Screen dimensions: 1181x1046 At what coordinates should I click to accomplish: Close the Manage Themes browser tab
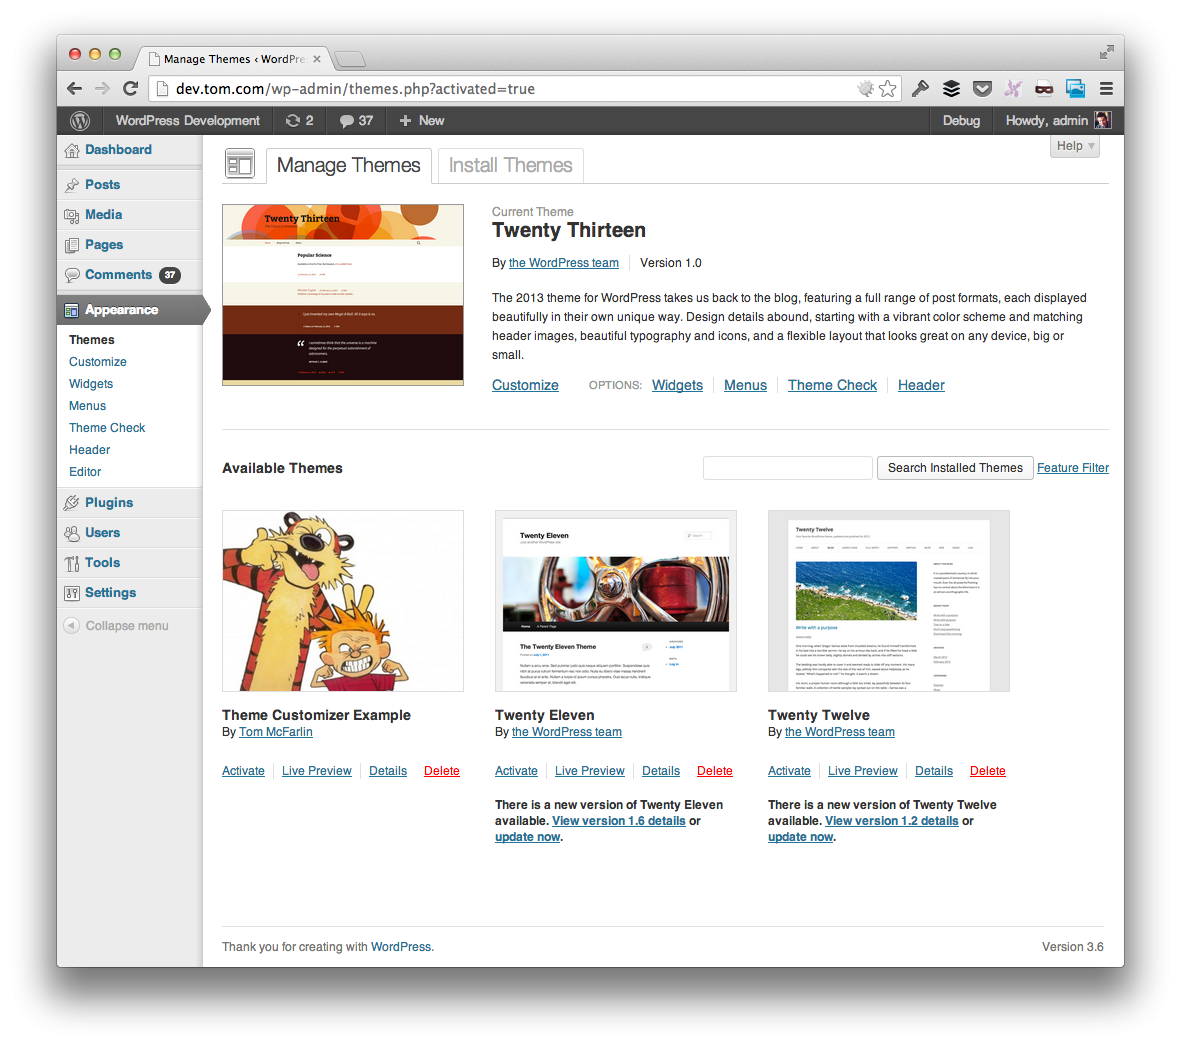tap(317, 59)
